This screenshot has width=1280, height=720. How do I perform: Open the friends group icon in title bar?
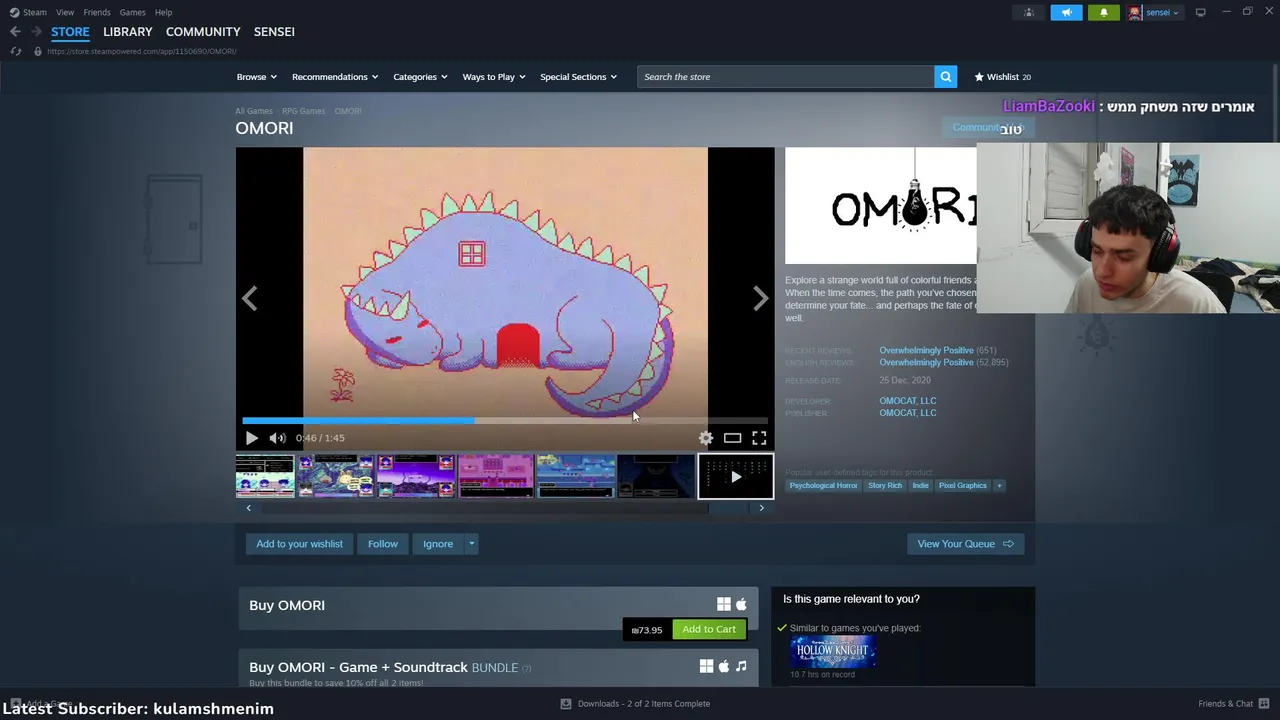[1029, 12]
